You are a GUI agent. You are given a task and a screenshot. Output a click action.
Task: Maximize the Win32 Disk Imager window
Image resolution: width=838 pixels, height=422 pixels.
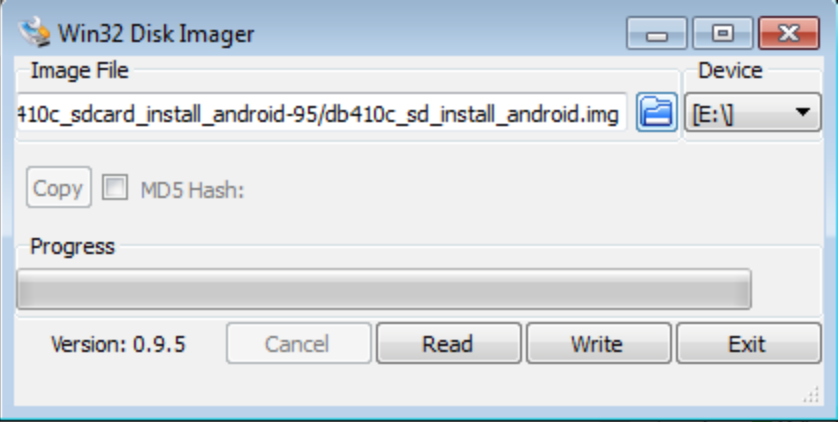723,34
